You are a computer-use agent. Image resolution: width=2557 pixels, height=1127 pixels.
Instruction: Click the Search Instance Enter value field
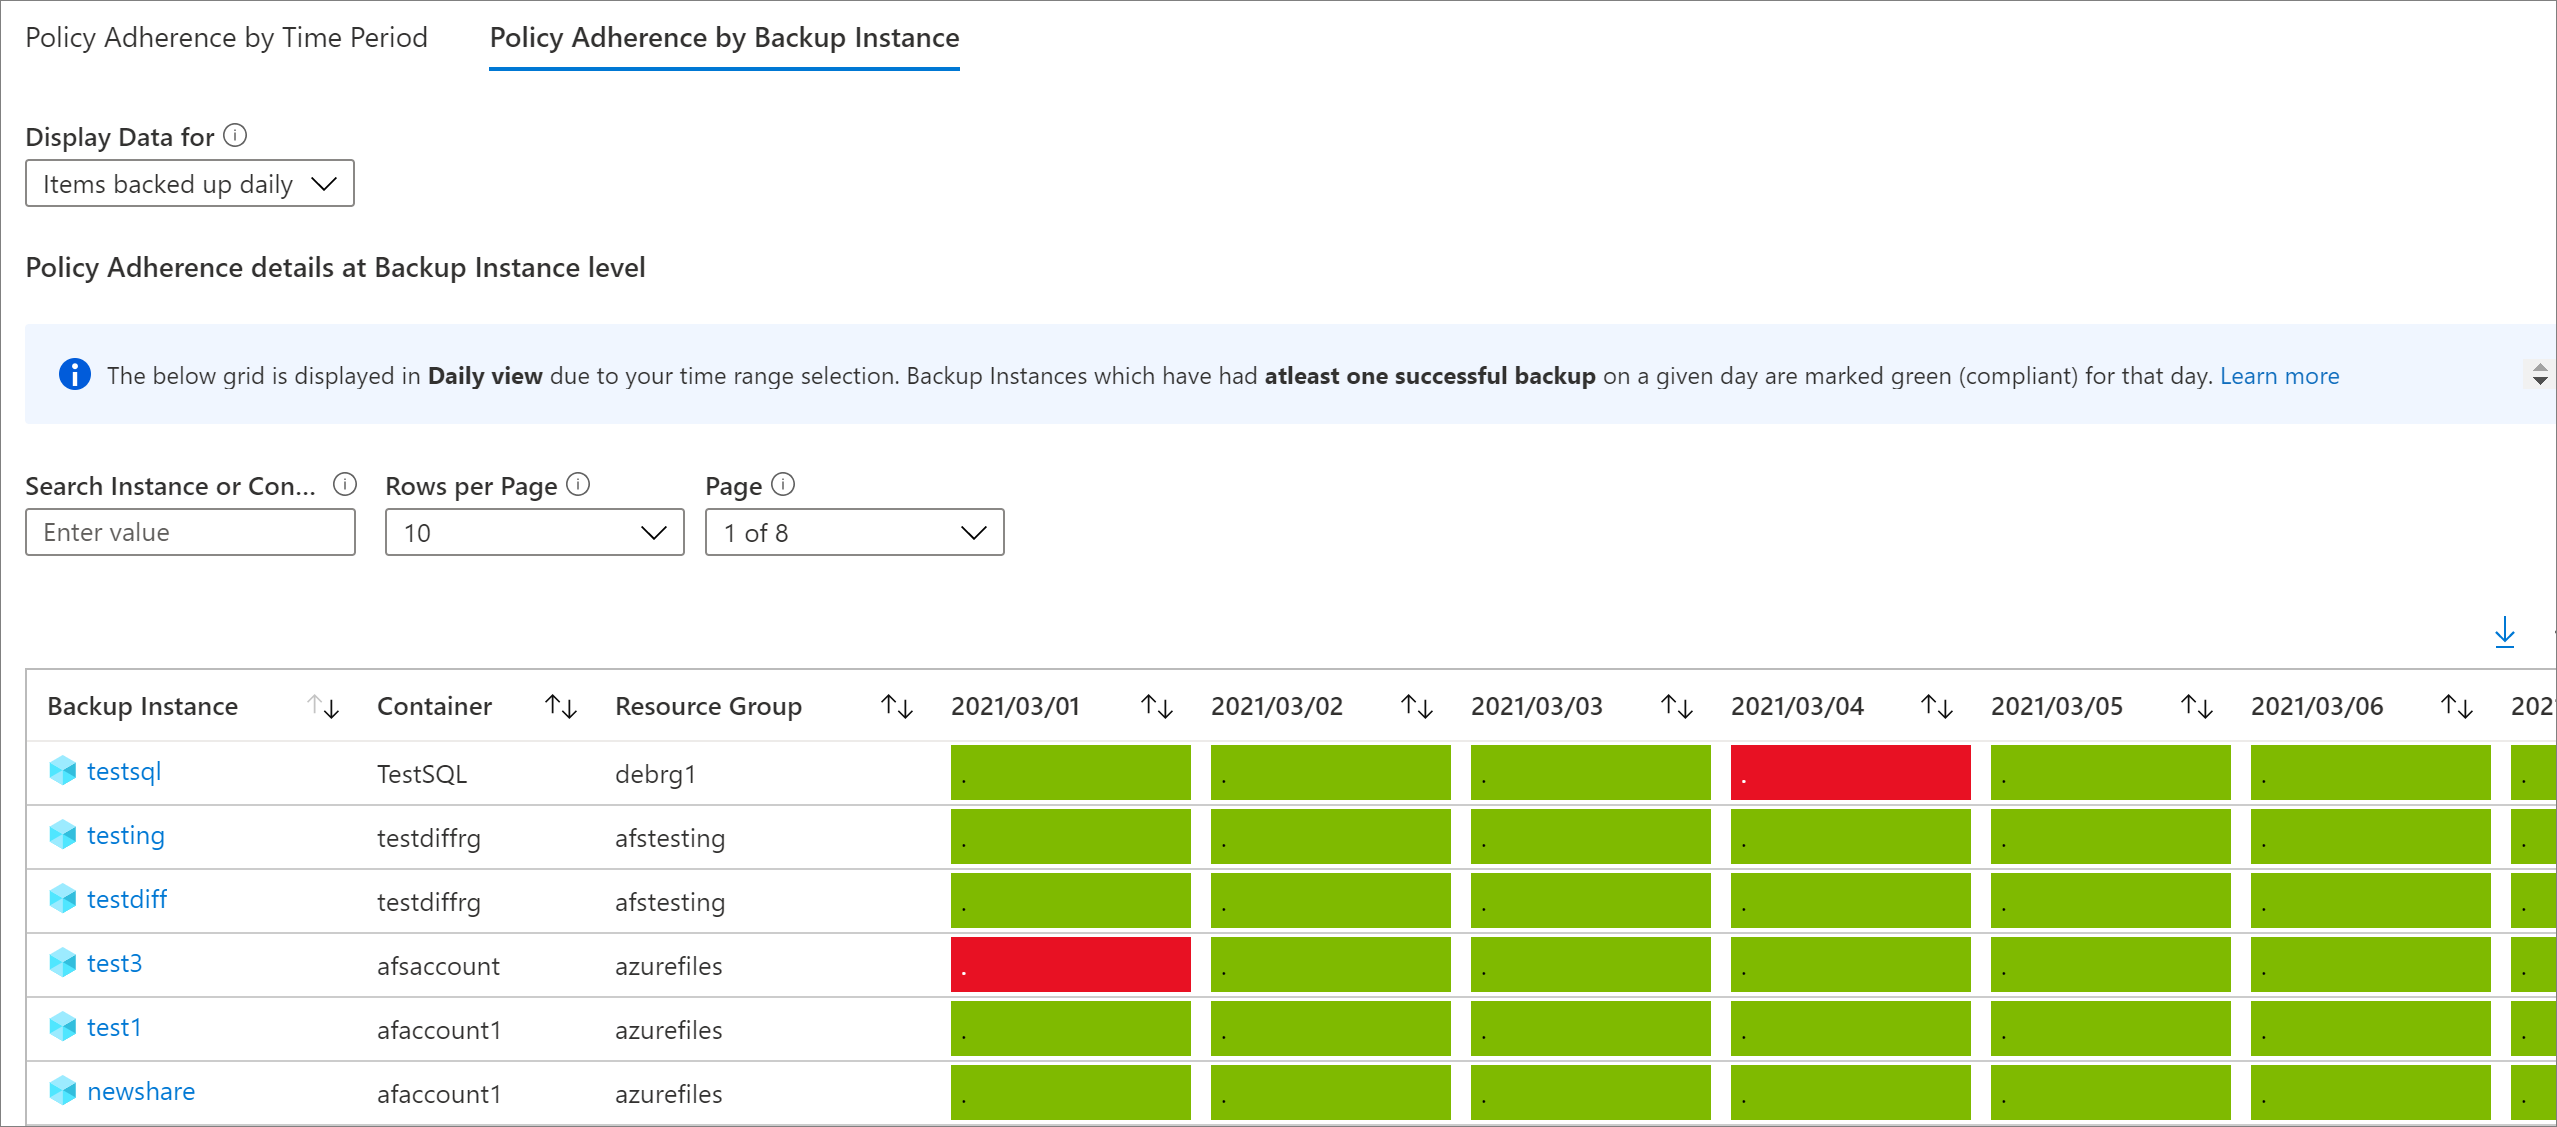pyautogui.click(x=190, y=532)
